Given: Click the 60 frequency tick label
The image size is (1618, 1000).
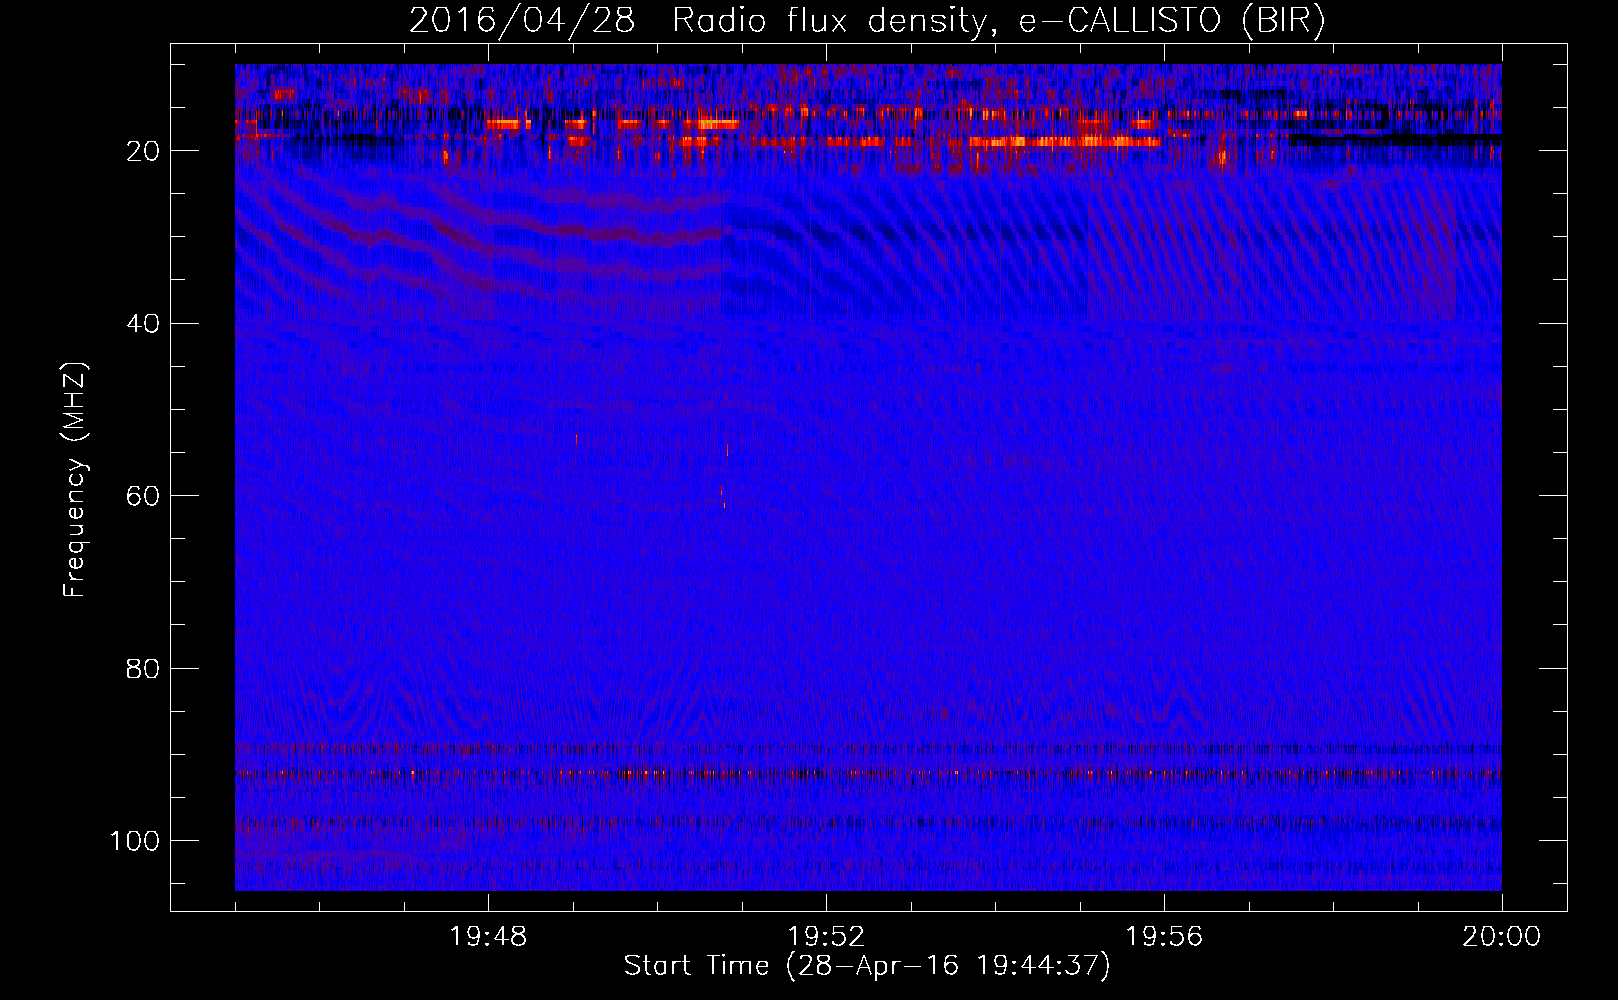Looking at the screenshot, I should 143,496.
